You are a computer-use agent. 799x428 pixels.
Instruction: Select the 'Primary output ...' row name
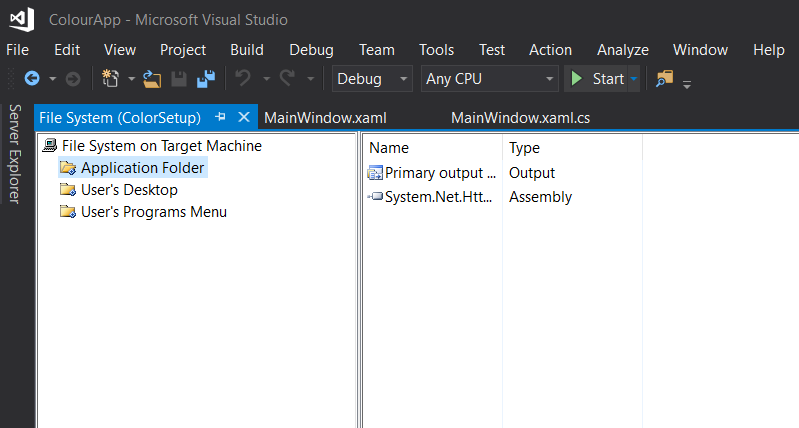tap(440, 173)
